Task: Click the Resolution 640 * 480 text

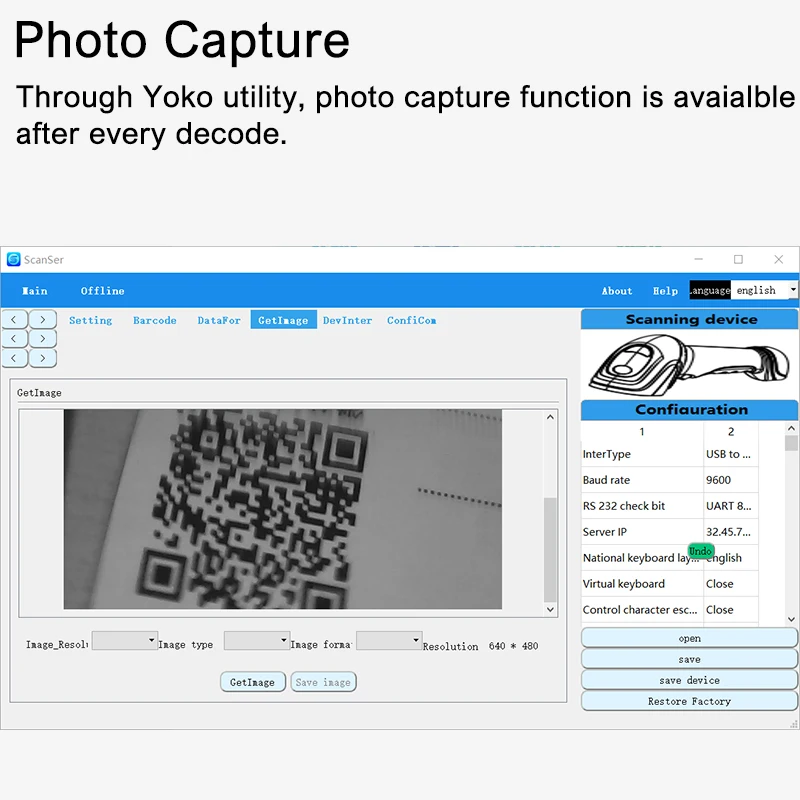Action: pyautogui.click(x=480, y=646)
